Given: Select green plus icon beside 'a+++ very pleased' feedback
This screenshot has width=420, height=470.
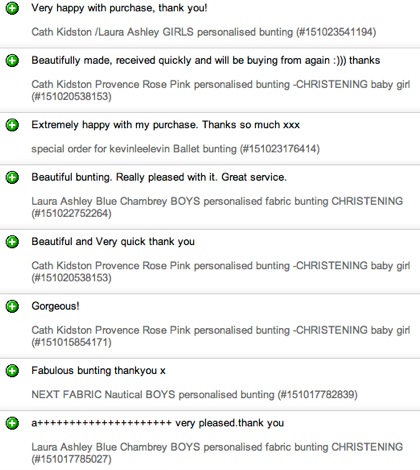Looking at the screenshot, I should 12,423.
